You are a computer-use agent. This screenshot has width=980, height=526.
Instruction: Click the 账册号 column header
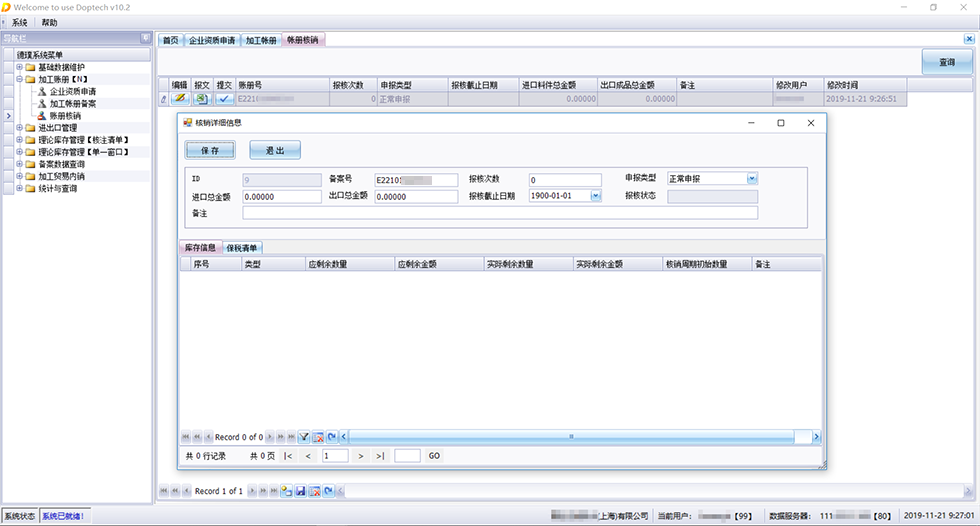click(x=282, y=85)
